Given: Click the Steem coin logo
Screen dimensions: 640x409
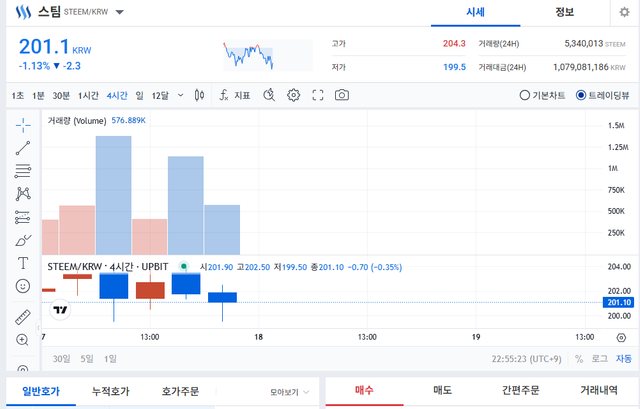Looking at the screenshot, I should (23, 12).
